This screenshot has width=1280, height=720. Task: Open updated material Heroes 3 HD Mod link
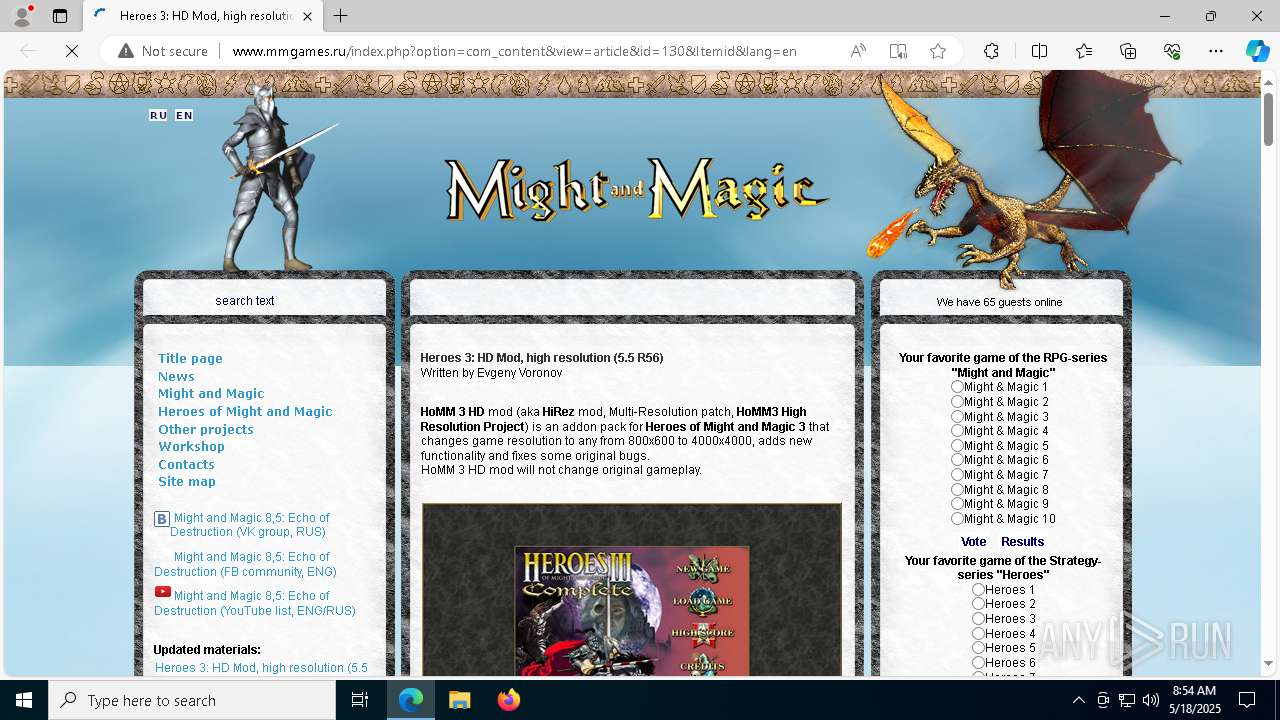pyautogui.click(x=261, y=668)
